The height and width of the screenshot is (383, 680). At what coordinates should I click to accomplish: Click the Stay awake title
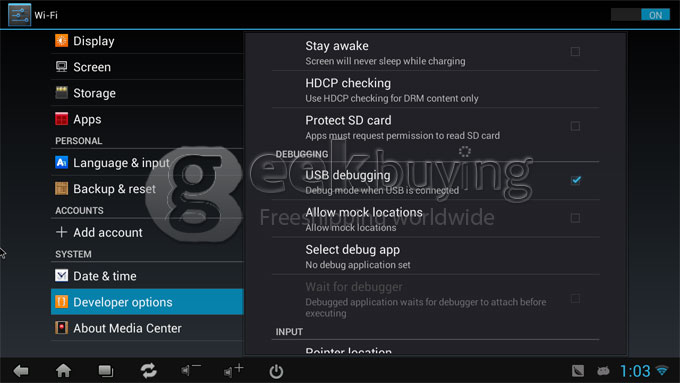[x=337, y=46]
